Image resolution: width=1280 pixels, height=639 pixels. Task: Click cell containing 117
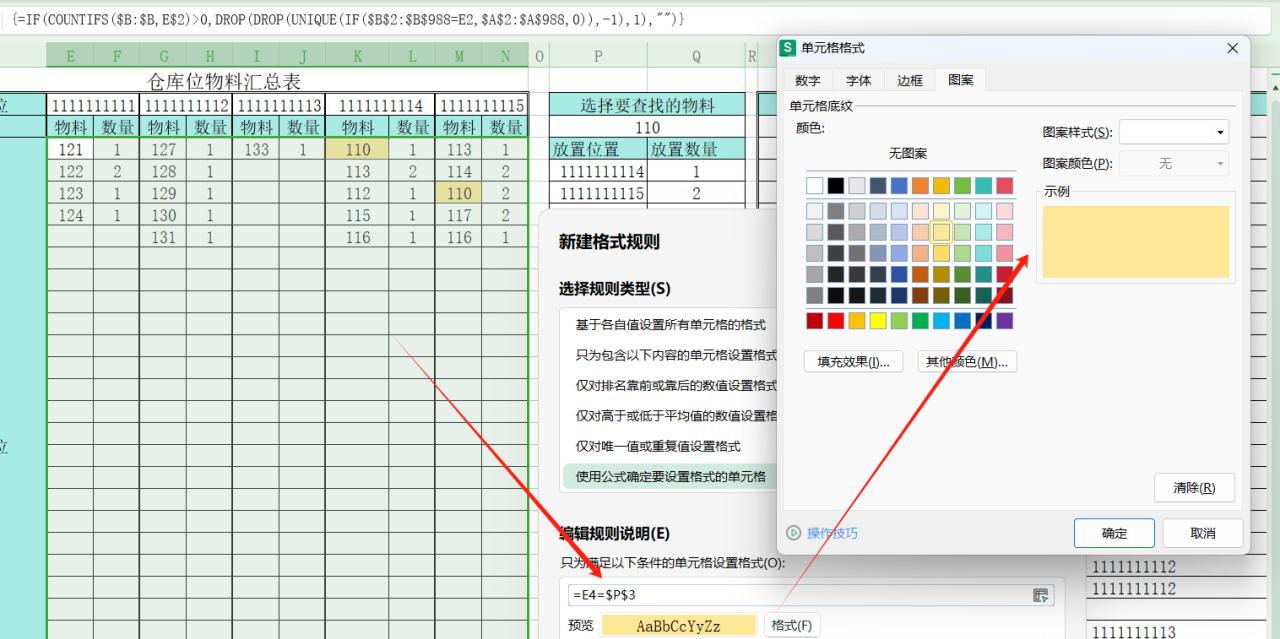tap(458, 215)
